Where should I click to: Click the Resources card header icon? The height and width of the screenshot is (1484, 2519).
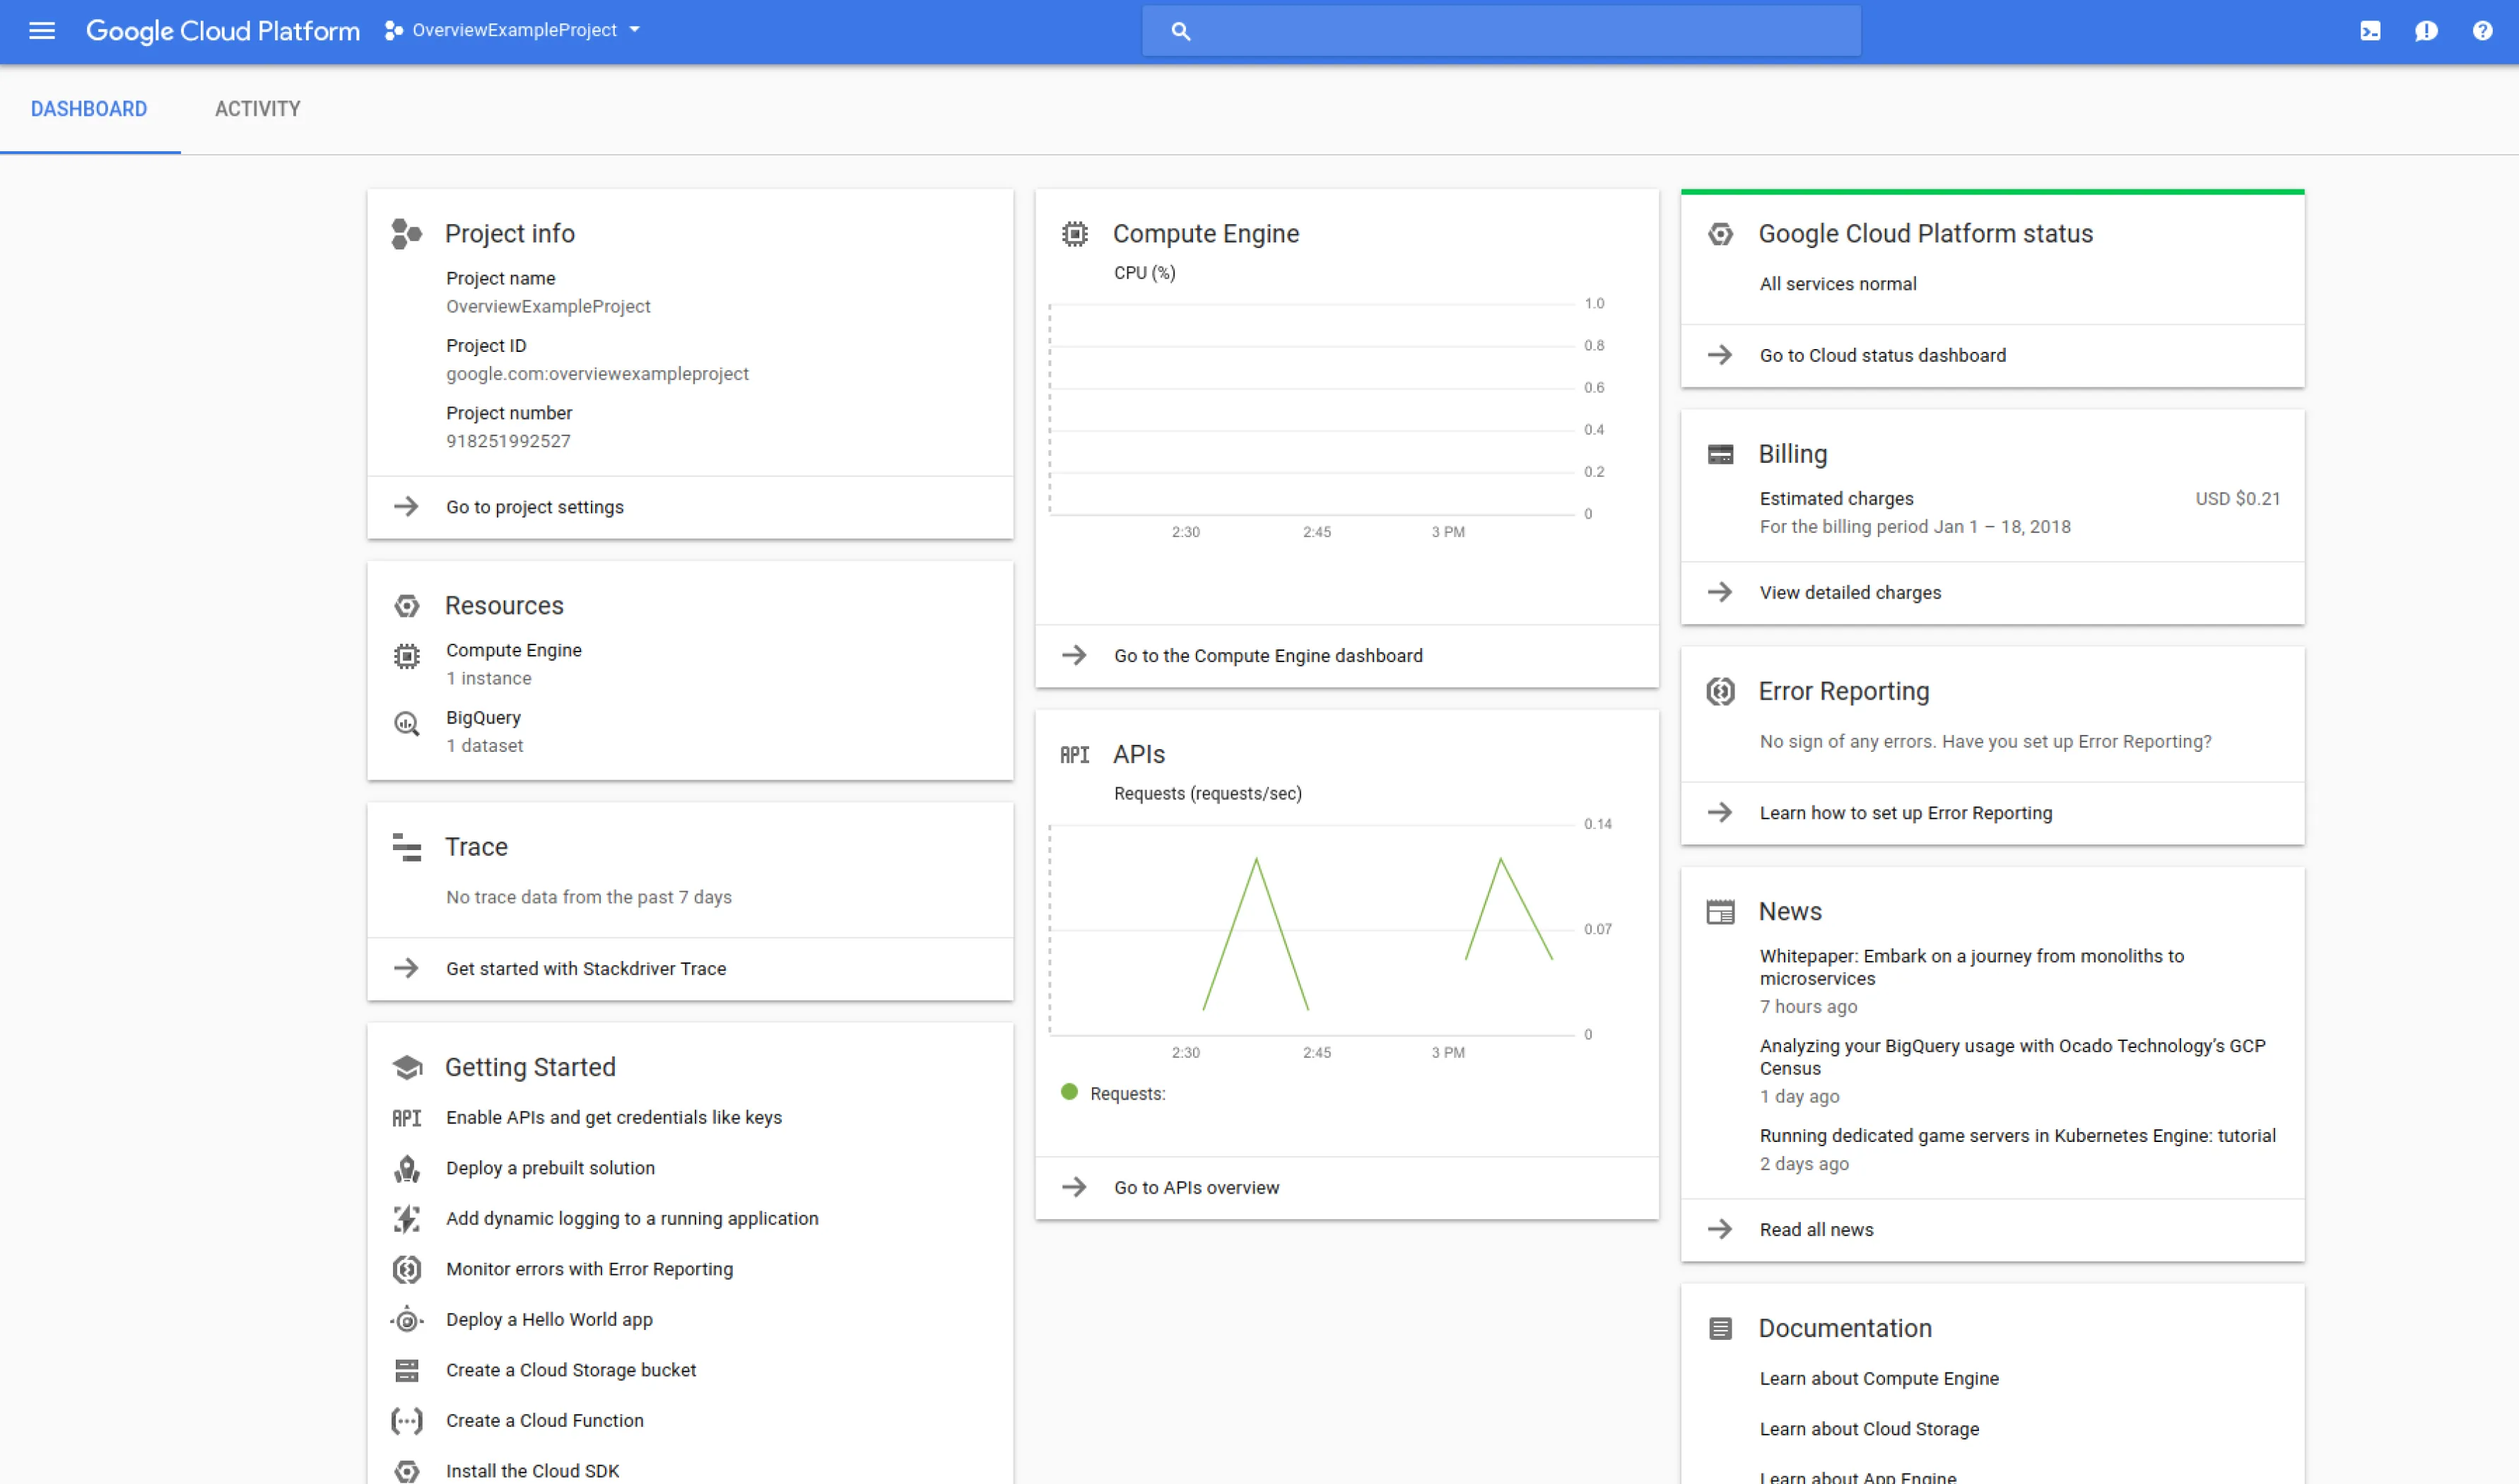pos(406,606)
